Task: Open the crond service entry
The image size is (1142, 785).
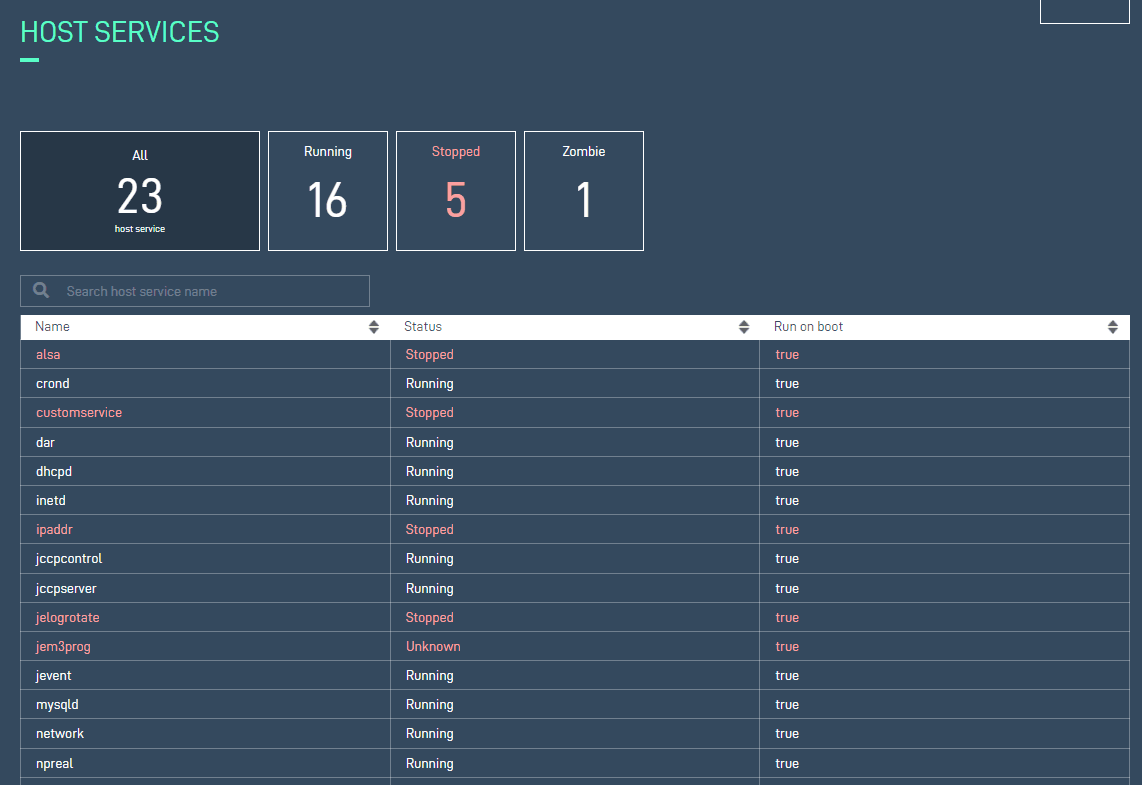Action: (x=53, y=384)
